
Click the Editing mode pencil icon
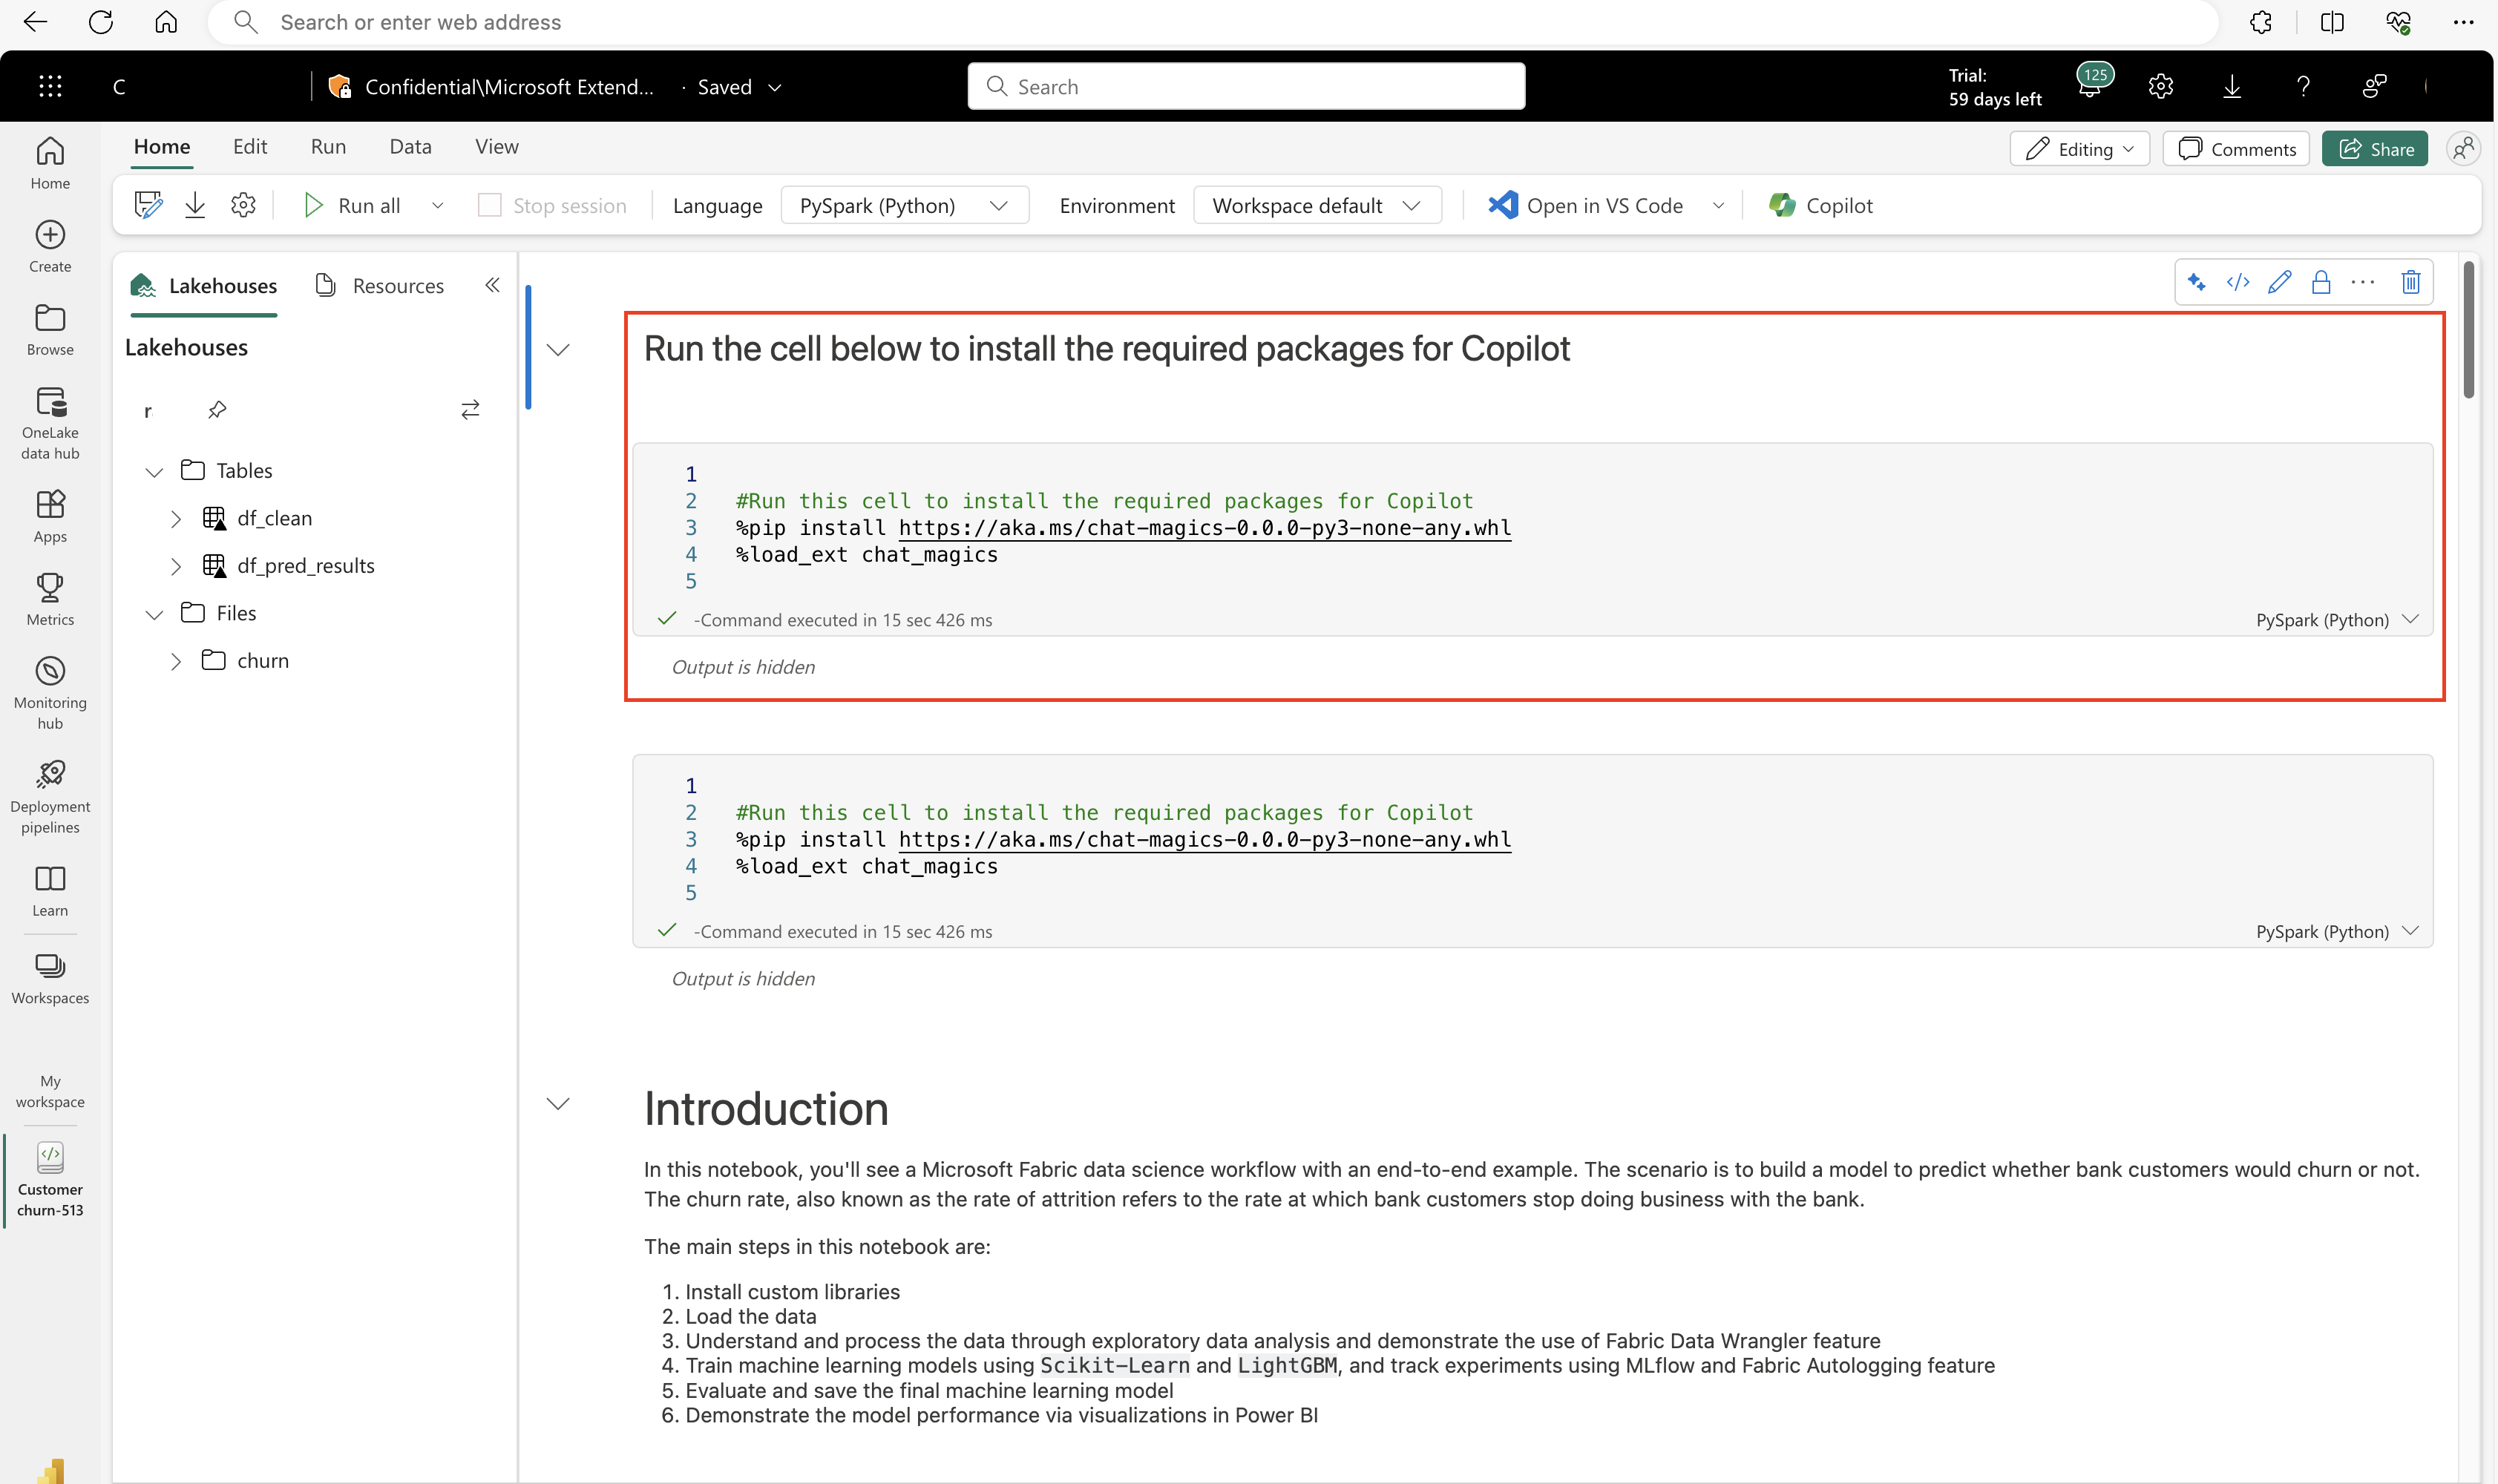point(2037,148)
